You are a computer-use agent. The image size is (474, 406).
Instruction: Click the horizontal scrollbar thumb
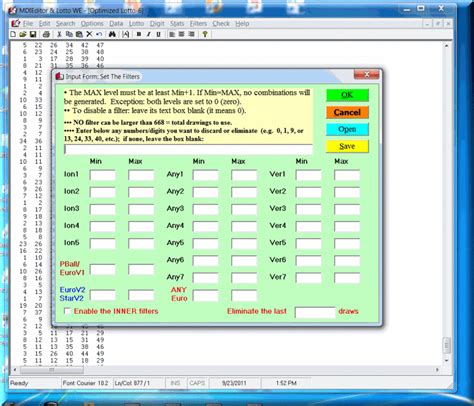coord(52,370)
